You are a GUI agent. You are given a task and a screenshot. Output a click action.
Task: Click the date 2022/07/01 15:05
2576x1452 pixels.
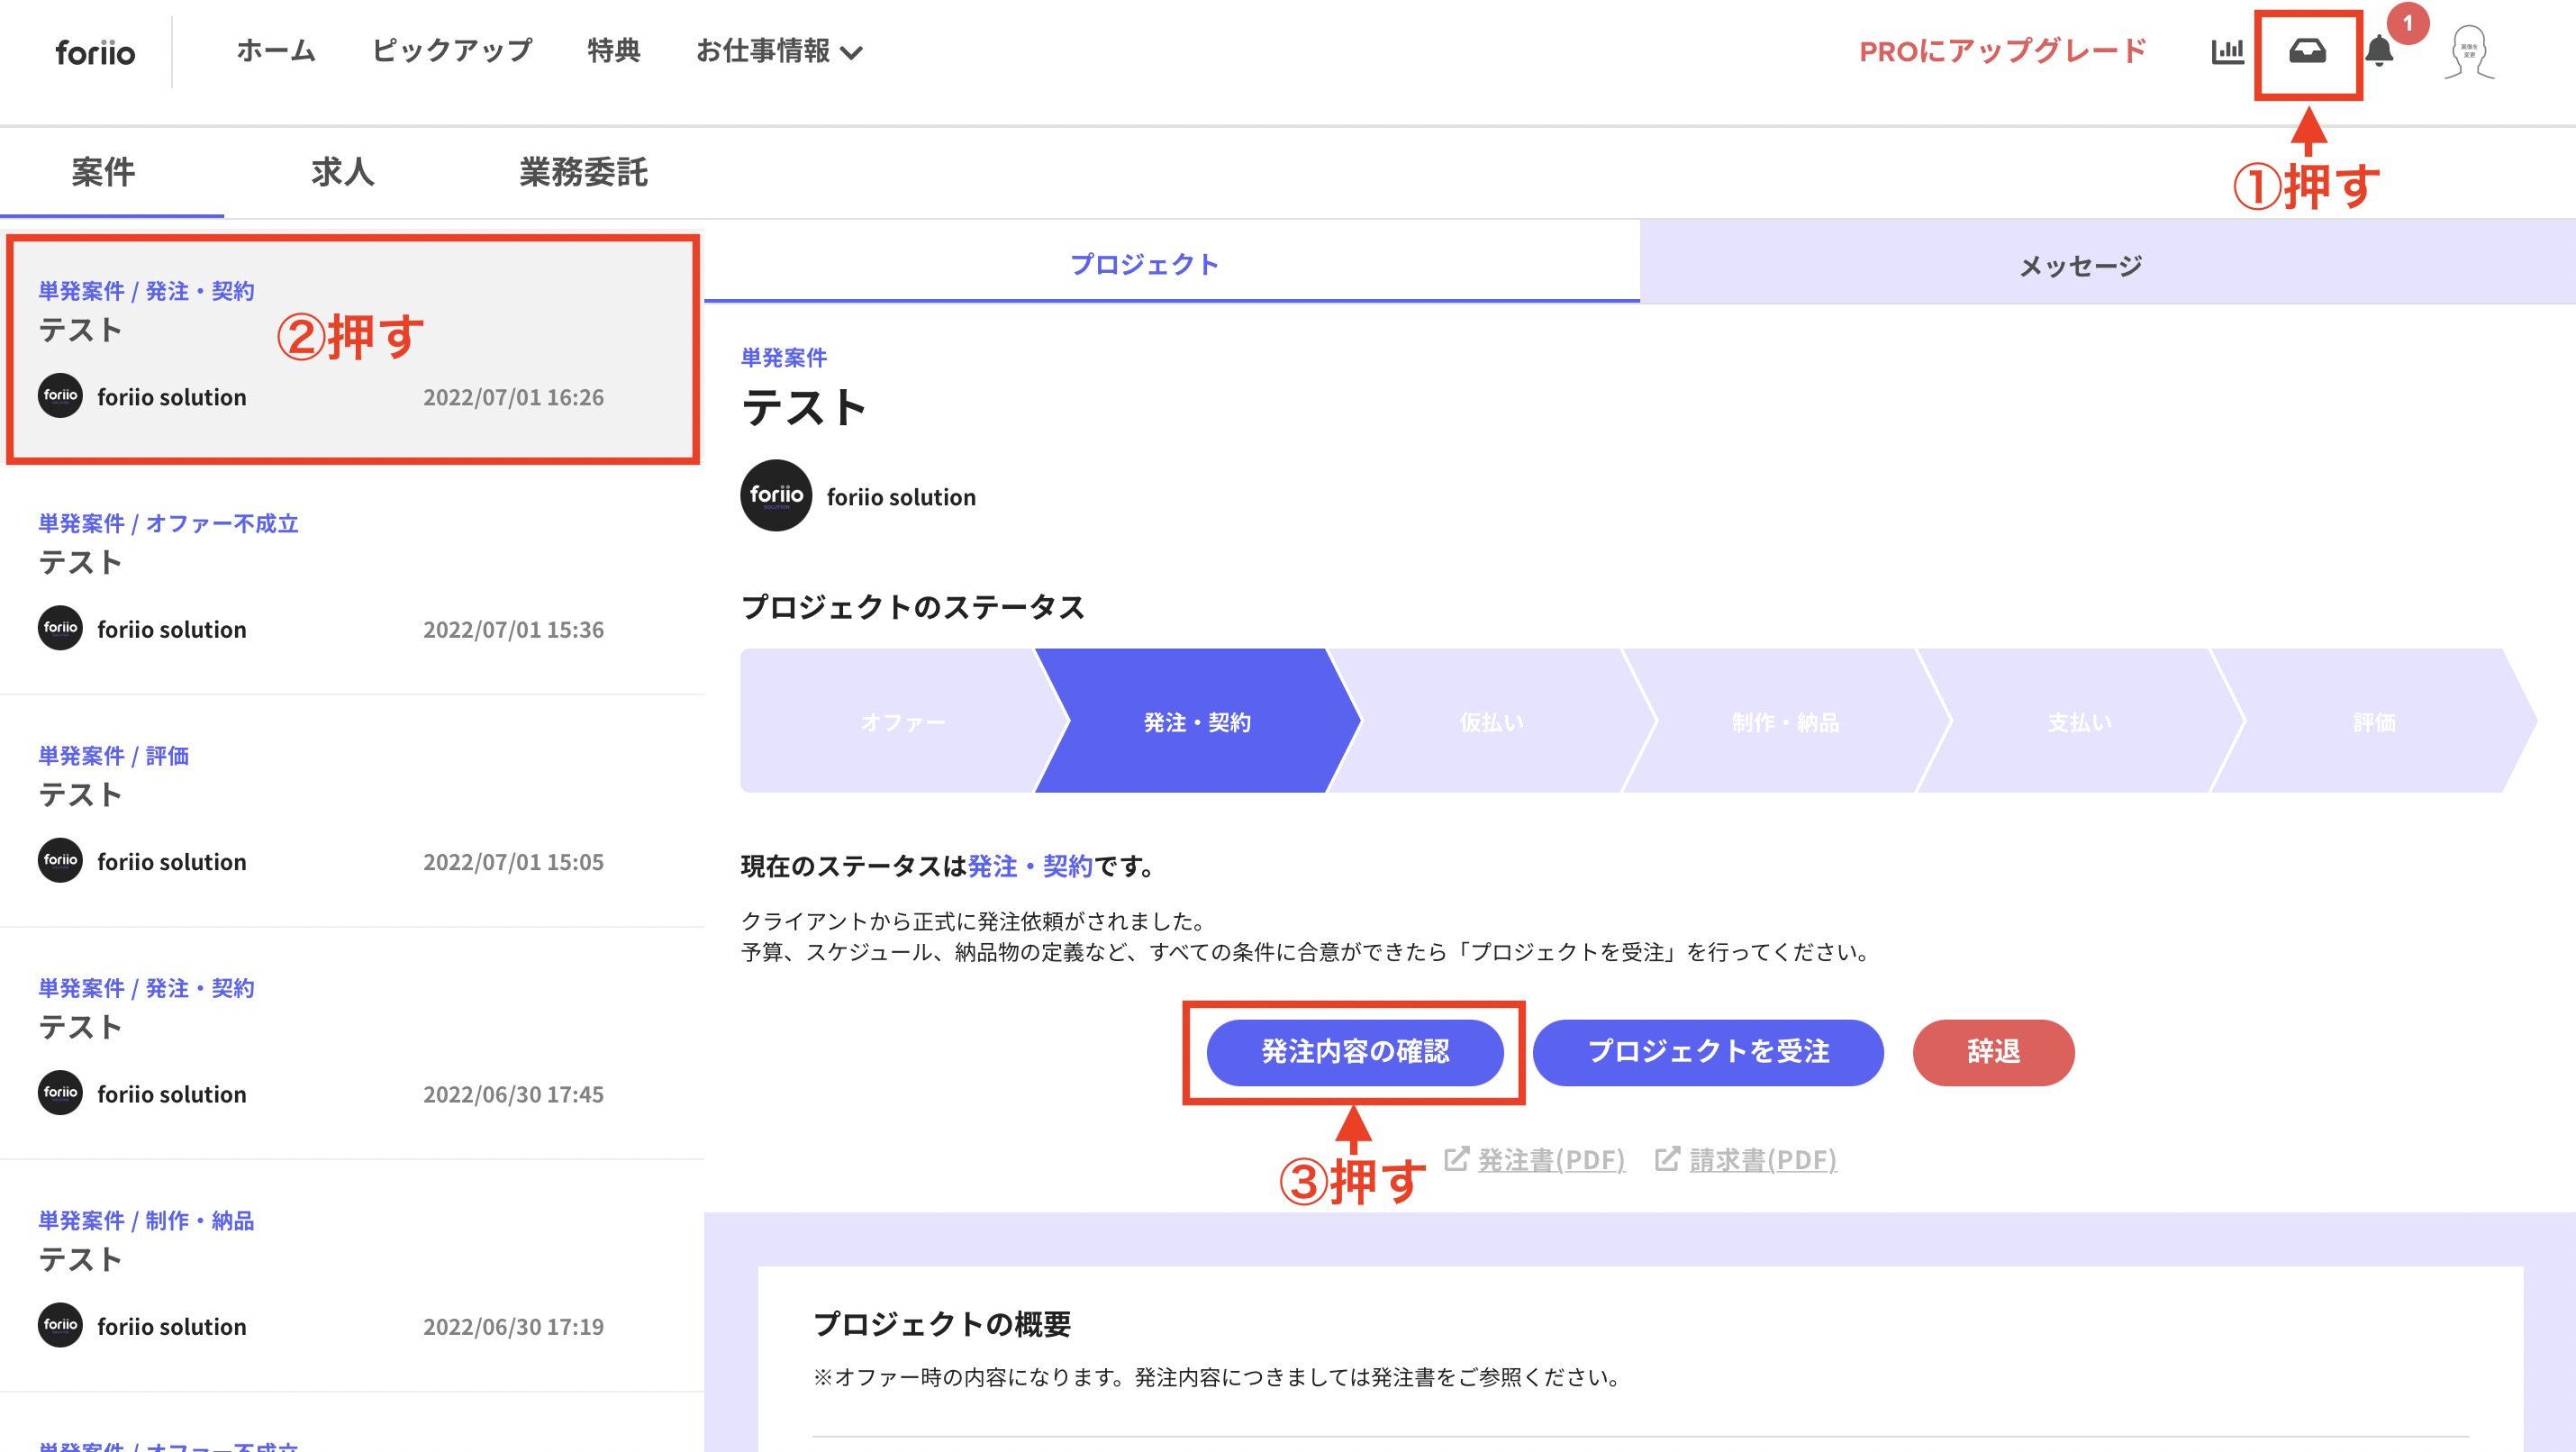point(513,862)
